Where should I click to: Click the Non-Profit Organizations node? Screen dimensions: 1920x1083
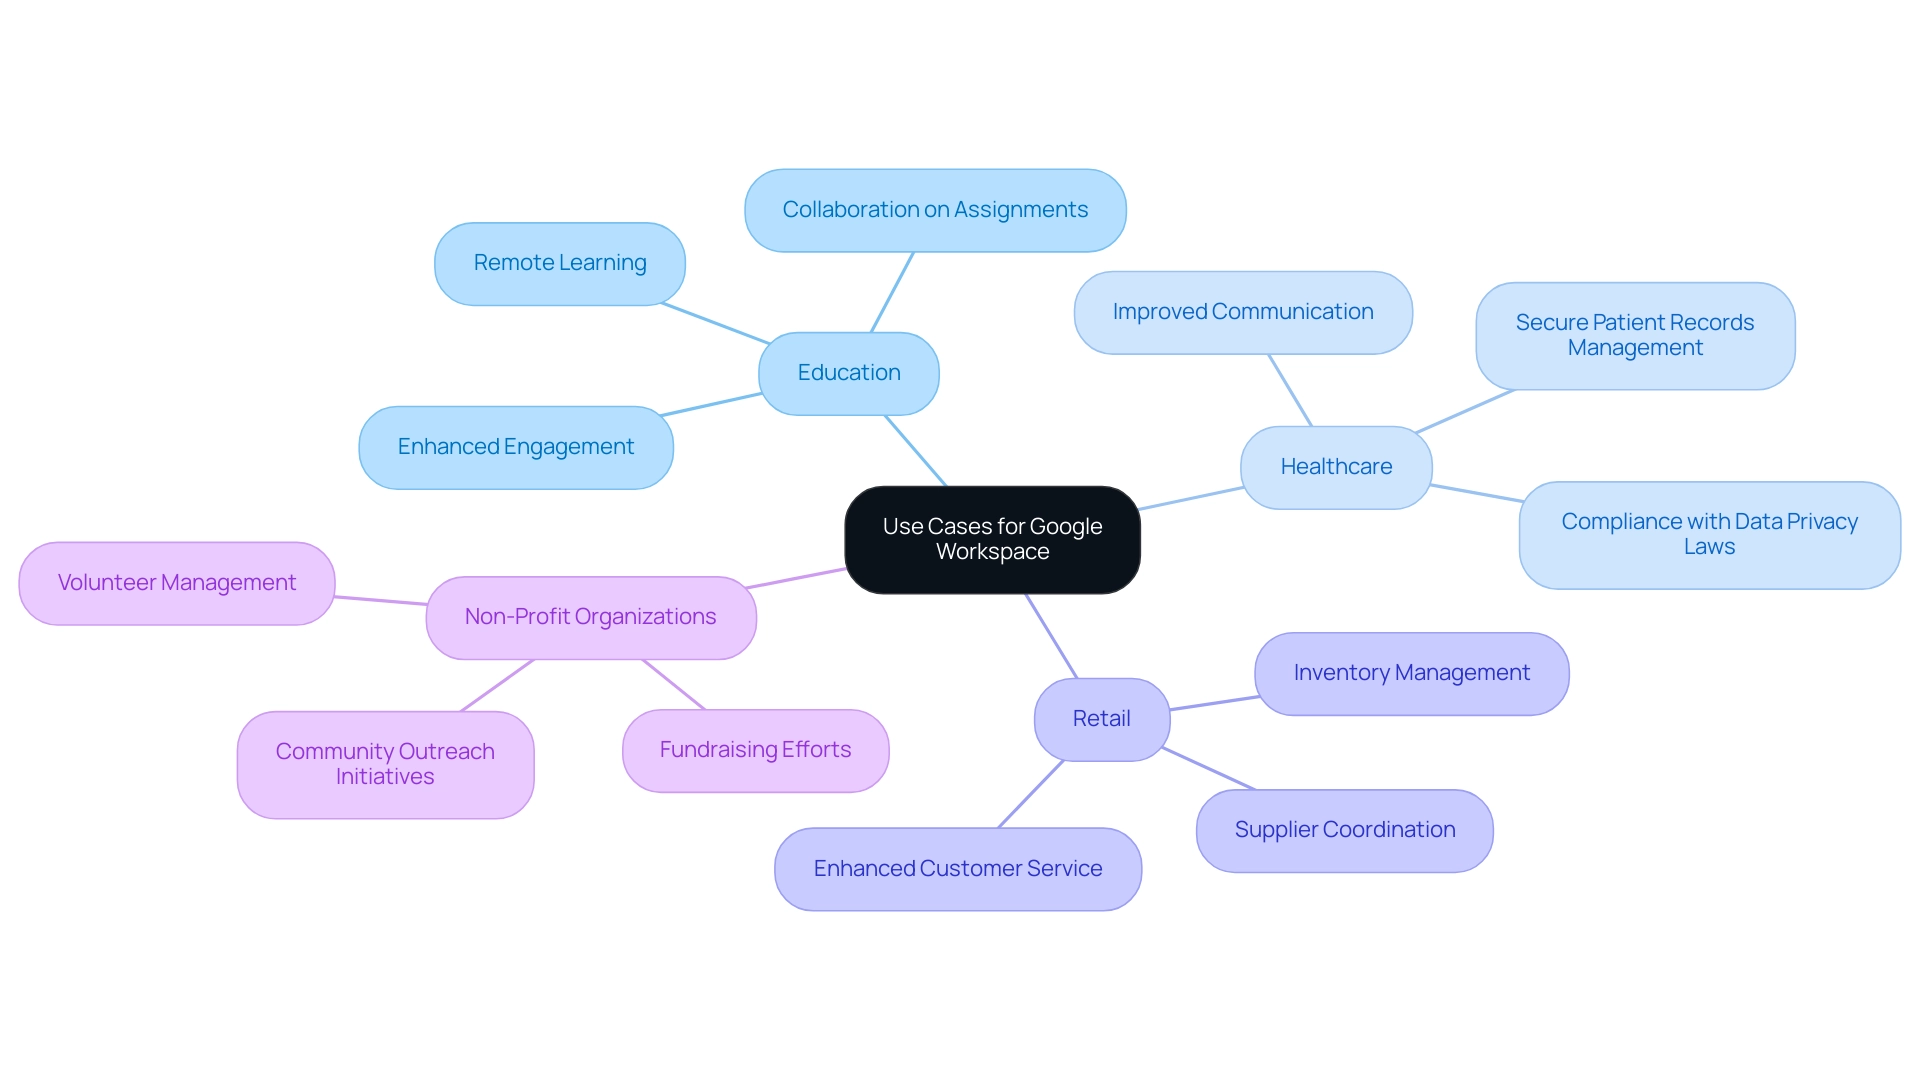pos(589,616)
